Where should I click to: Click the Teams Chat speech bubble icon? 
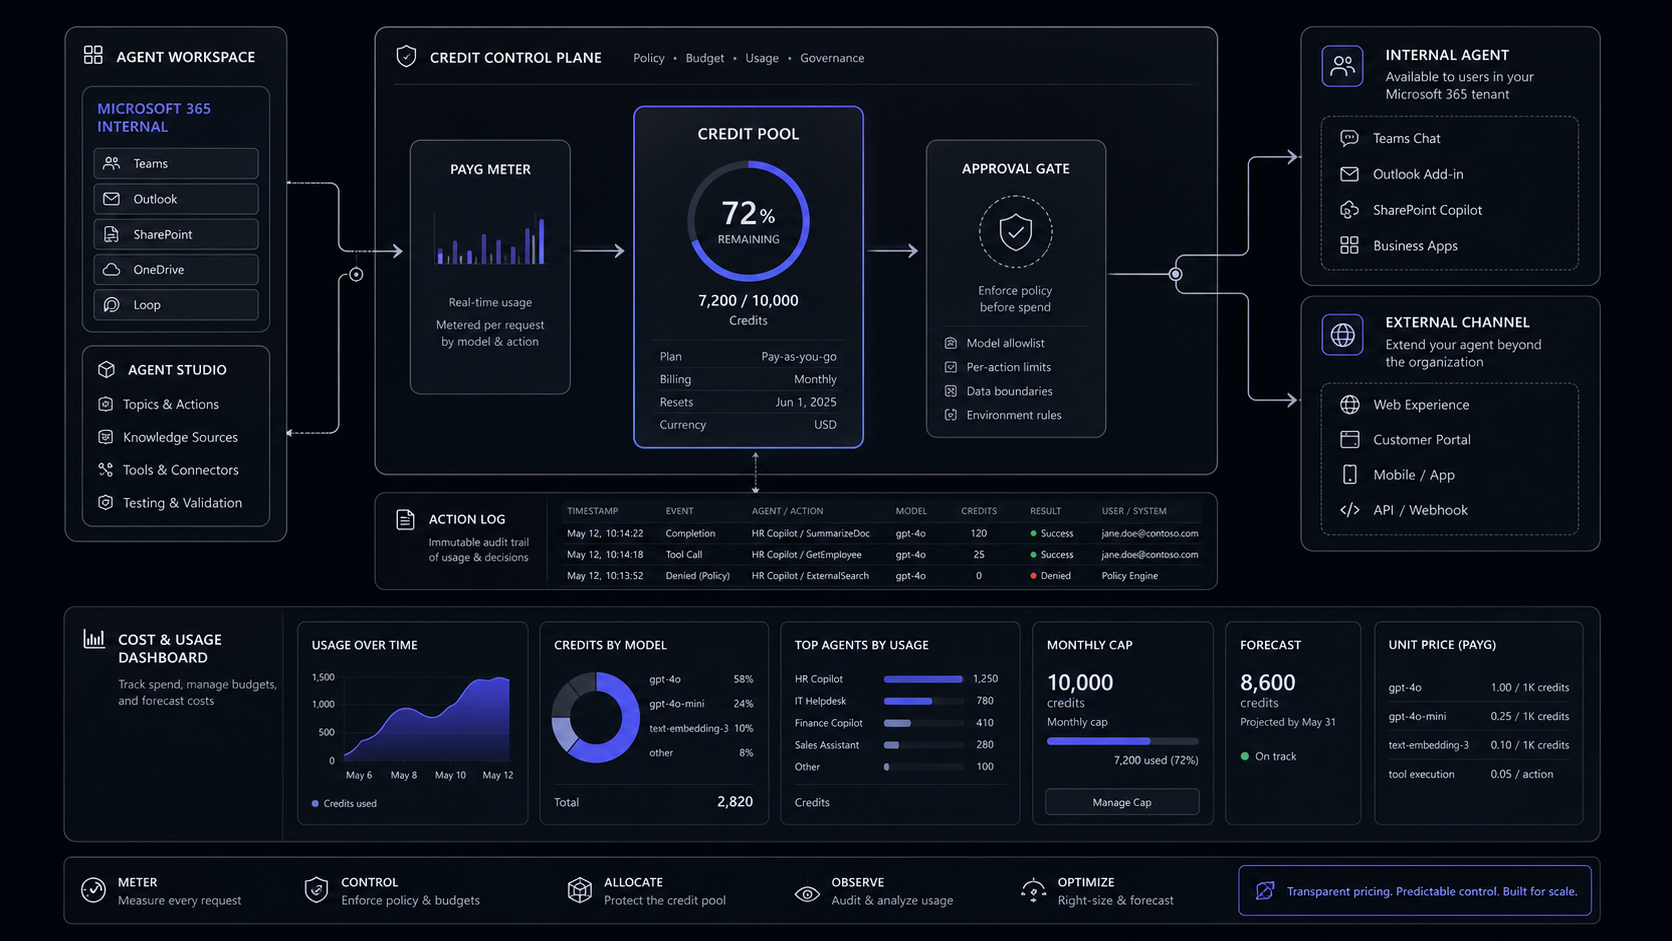(x=1349, y=138)
